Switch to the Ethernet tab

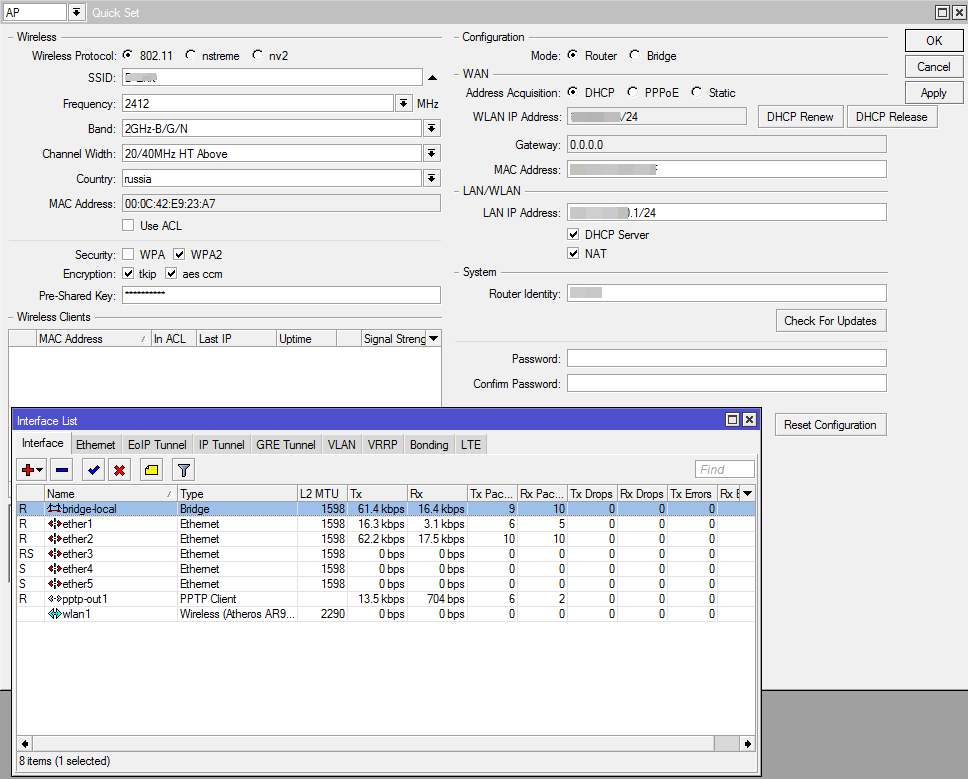point(95,444)
